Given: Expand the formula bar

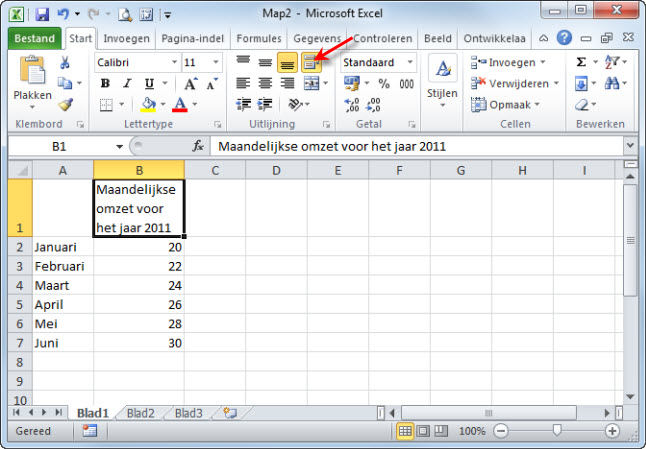Looking at the screenshot, I should 630,145.
